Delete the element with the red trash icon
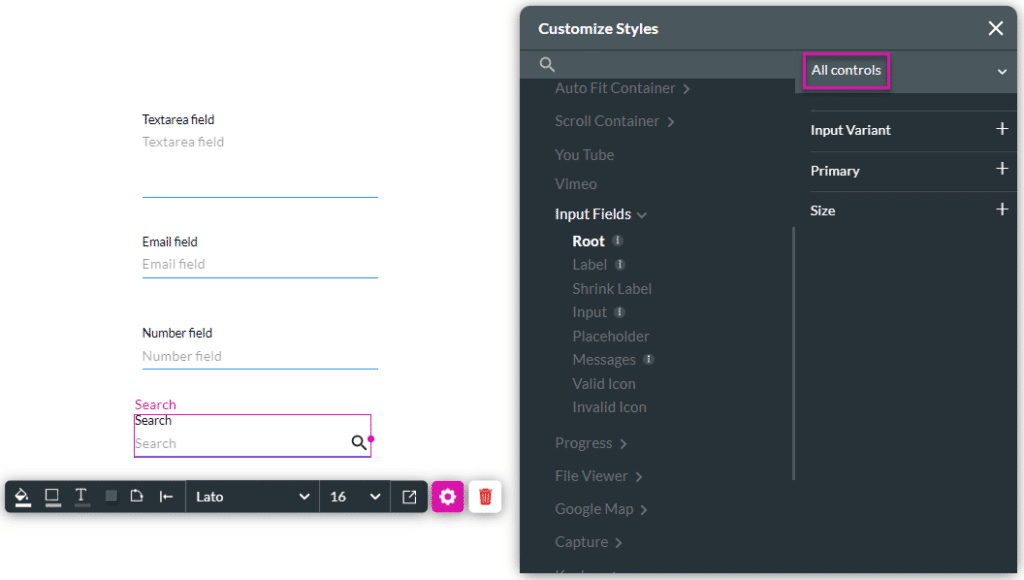 485,497
